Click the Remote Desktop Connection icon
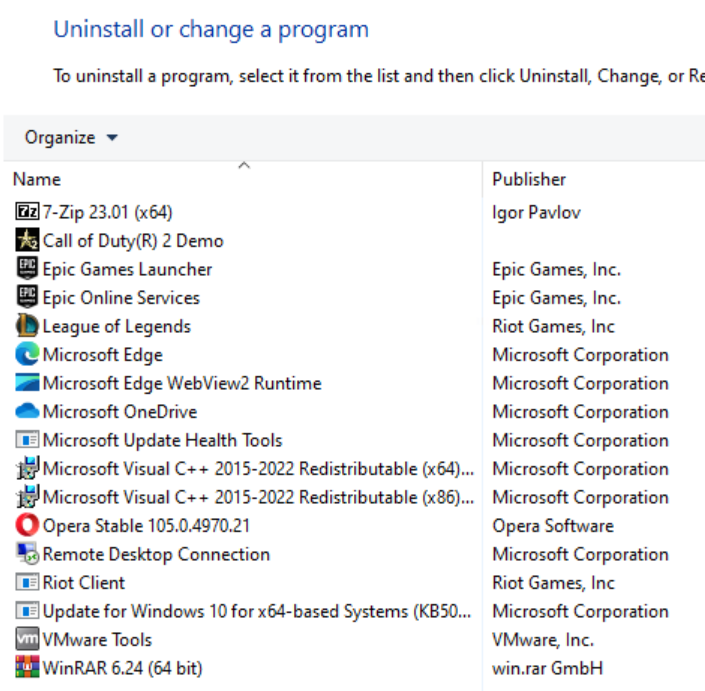Screen dimensions: 705x691 [27, 553]
